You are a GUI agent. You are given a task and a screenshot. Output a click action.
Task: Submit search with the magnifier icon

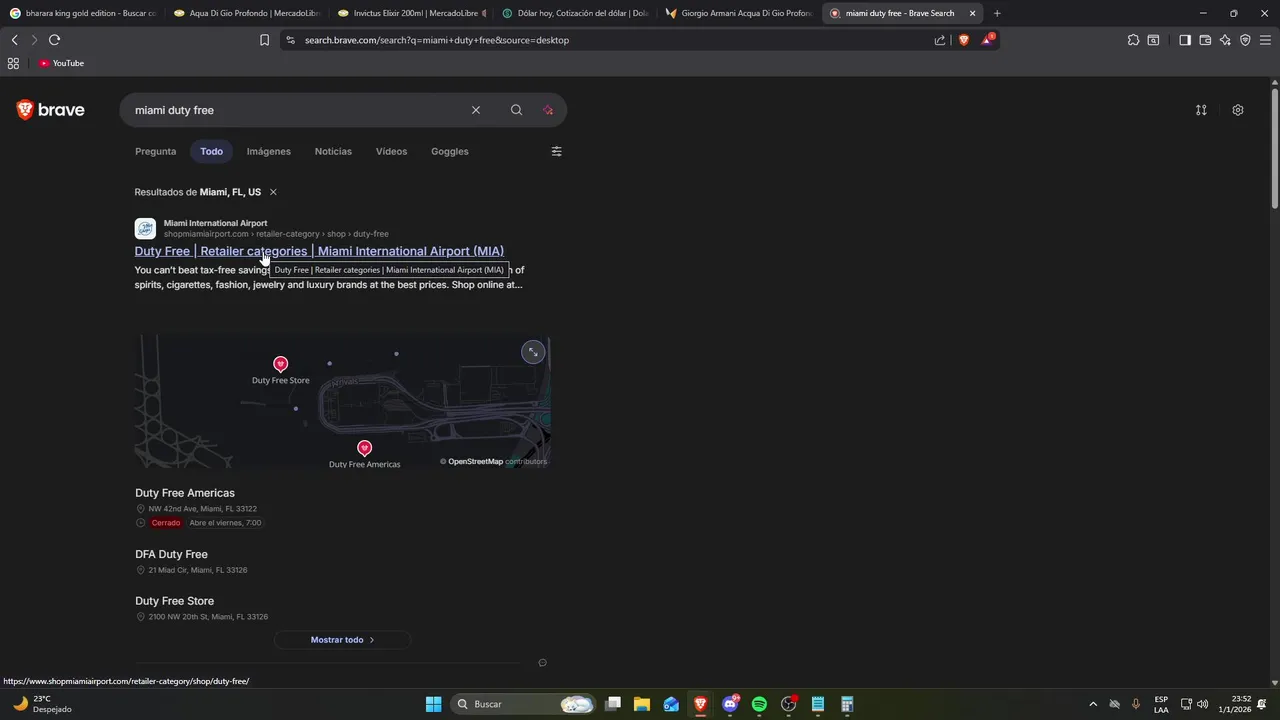click(516, 110)
